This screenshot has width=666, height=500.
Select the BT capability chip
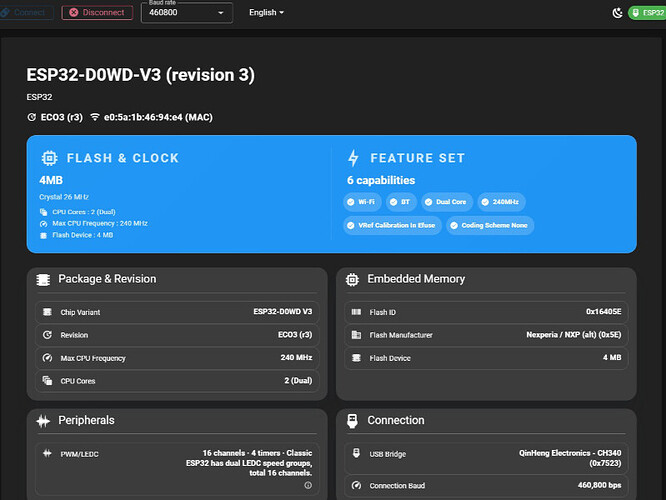[401, 202]
